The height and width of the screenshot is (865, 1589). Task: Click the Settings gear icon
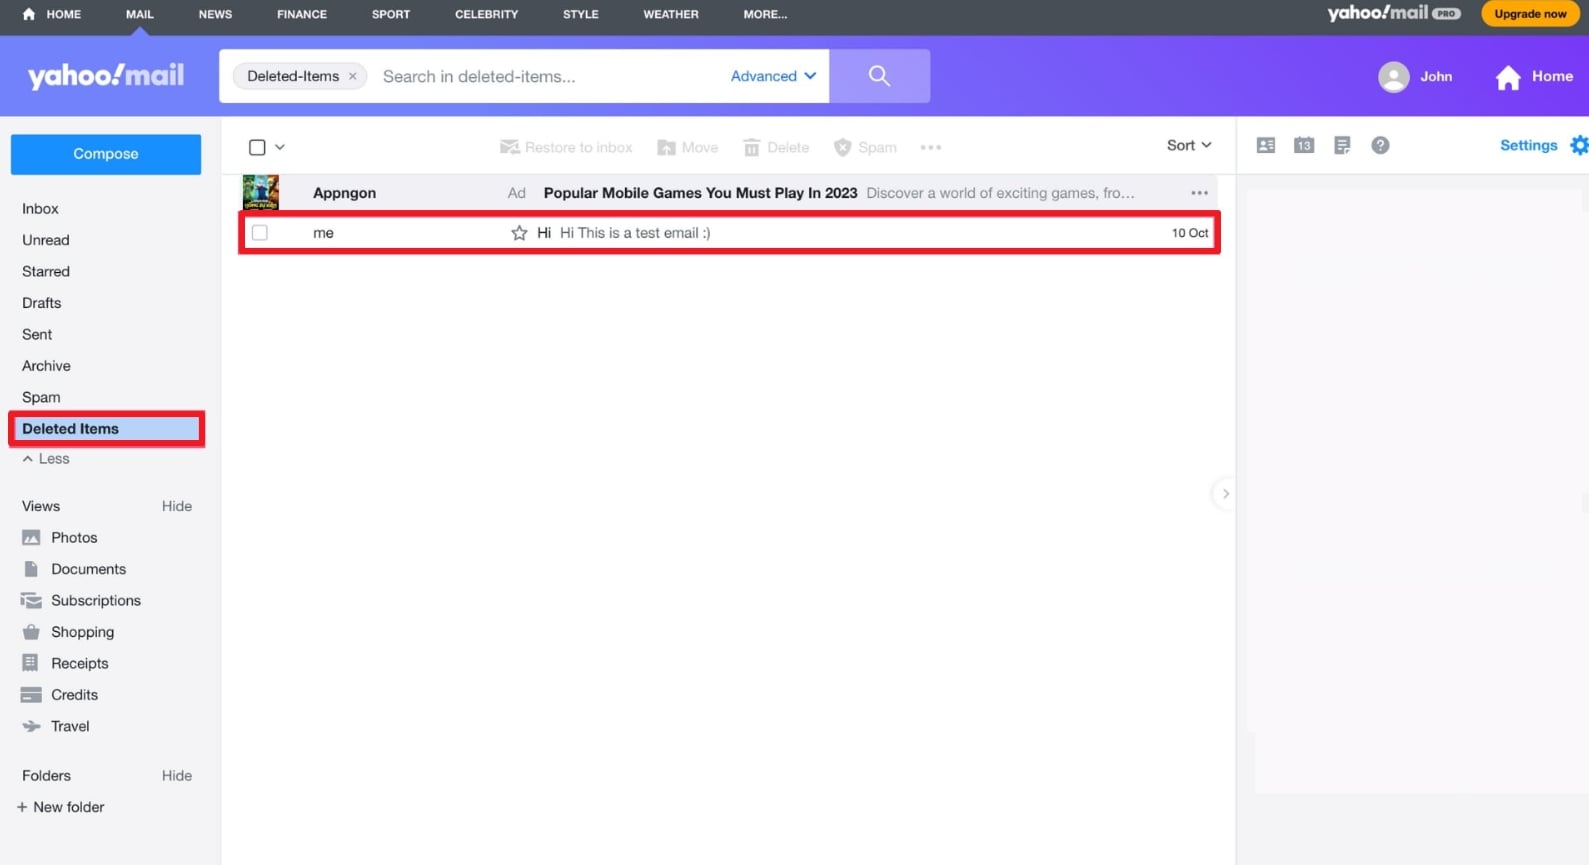point(1579,145)
